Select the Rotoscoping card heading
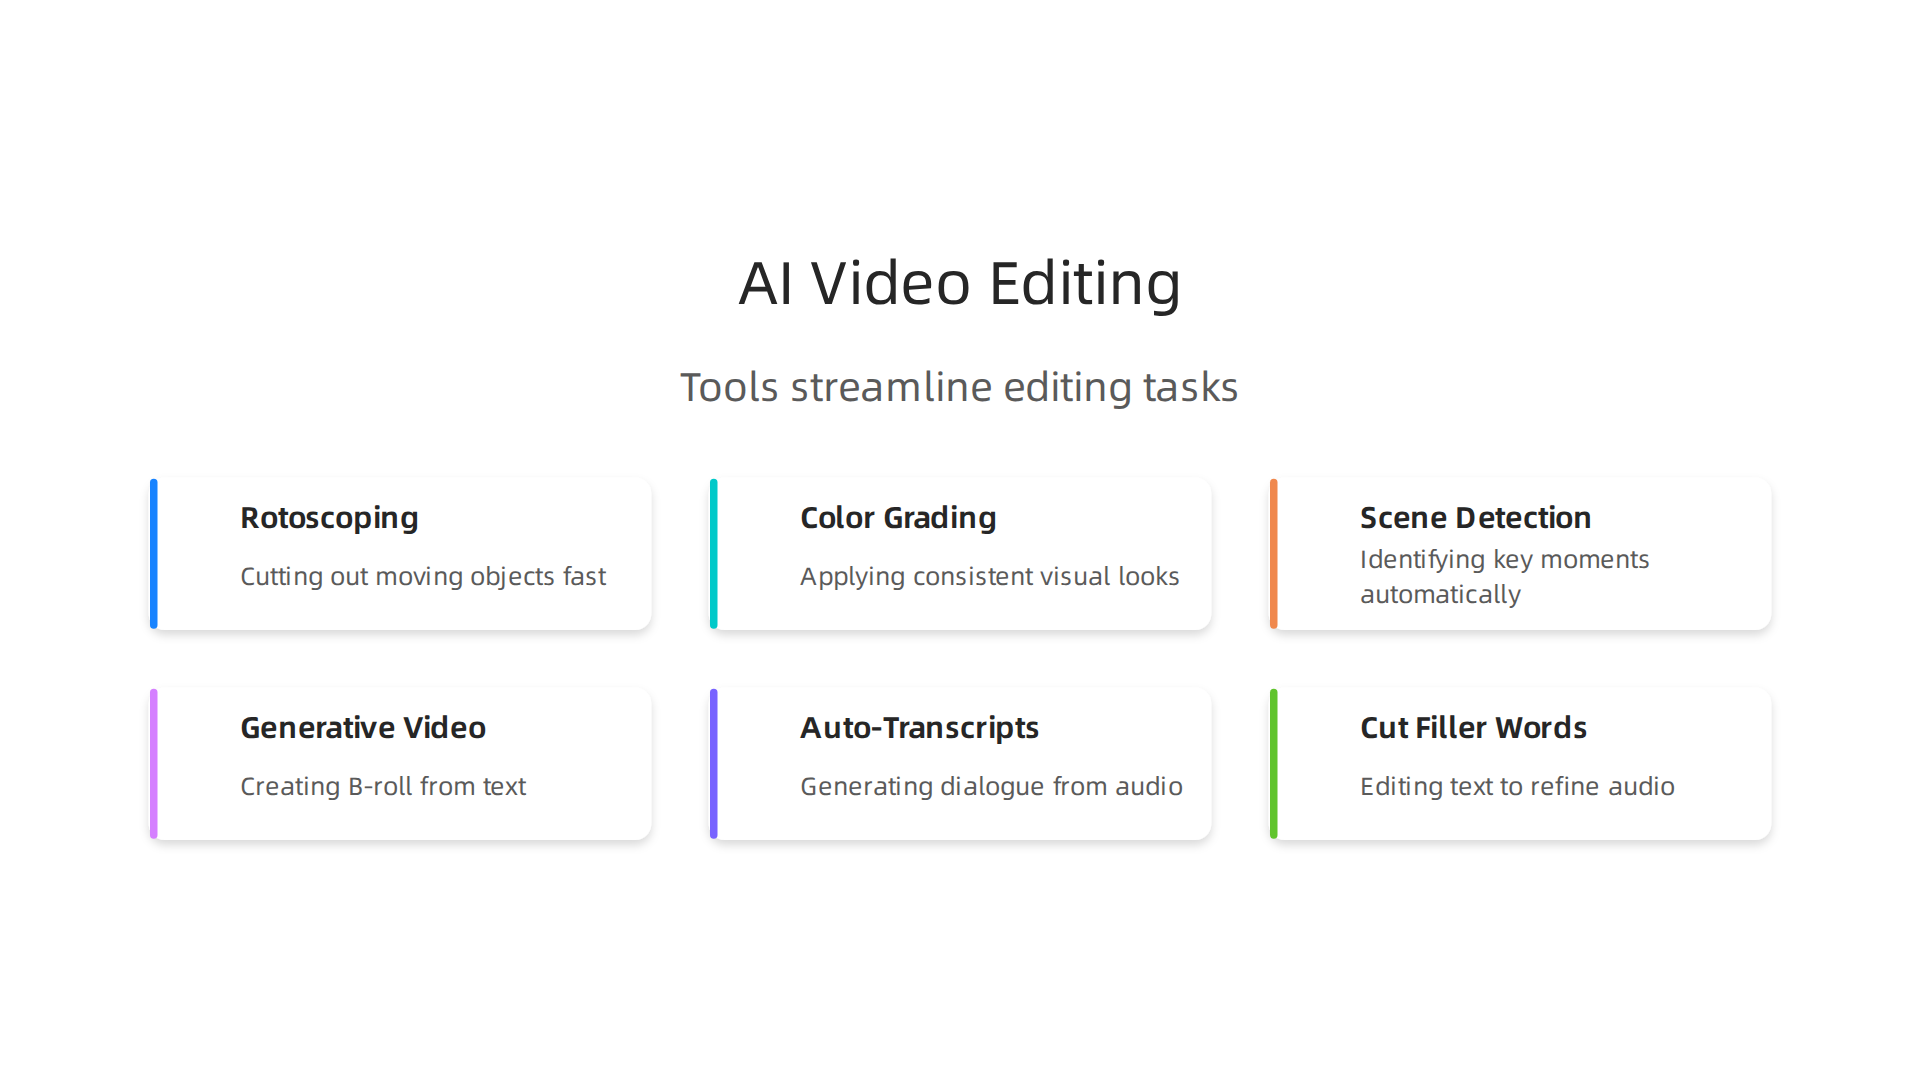The height and width of the screenshot is (1080, 1920). coord(329,518)
